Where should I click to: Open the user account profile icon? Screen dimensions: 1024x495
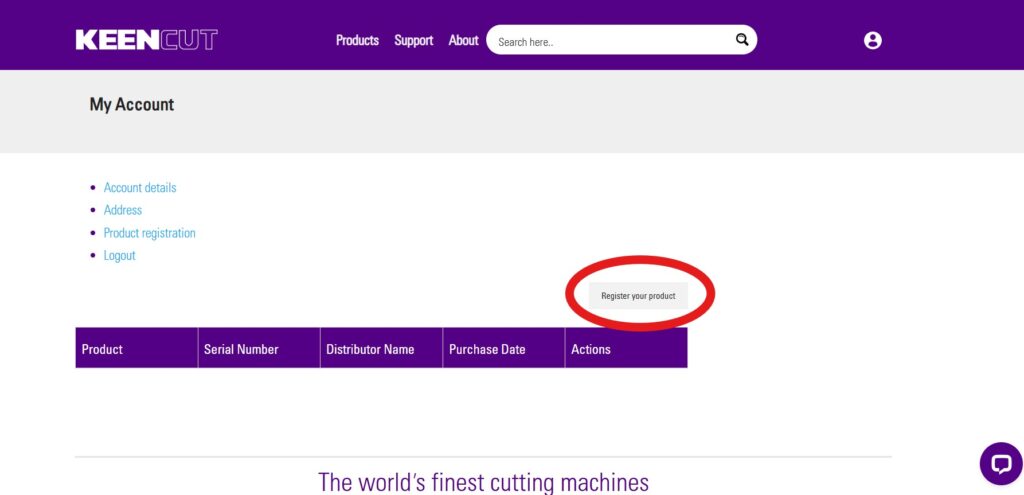[x=872, y=40]
